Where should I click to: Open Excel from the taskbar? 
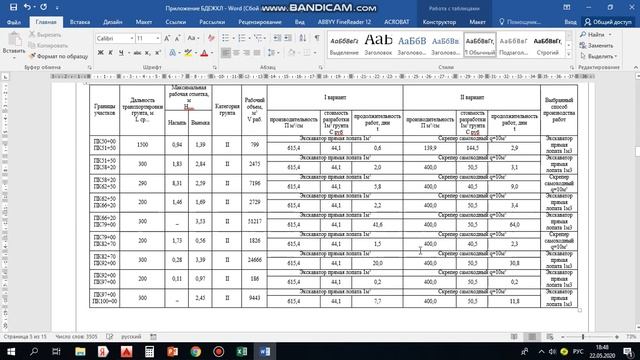coord(242,351)
